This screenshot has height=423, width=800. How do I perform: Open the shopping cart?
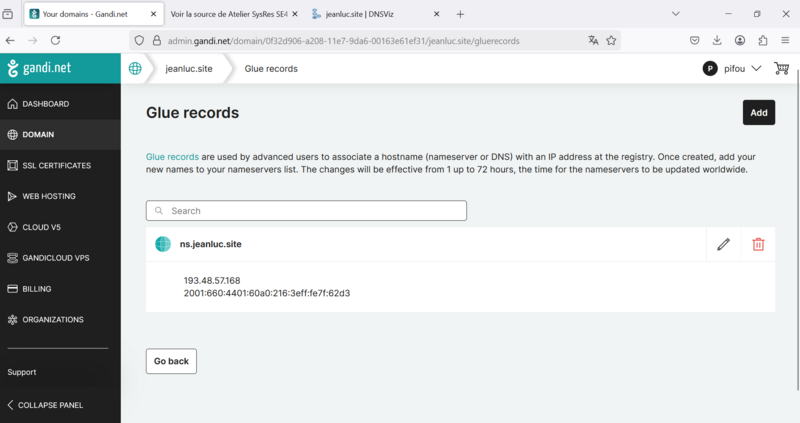click(781, 68)
